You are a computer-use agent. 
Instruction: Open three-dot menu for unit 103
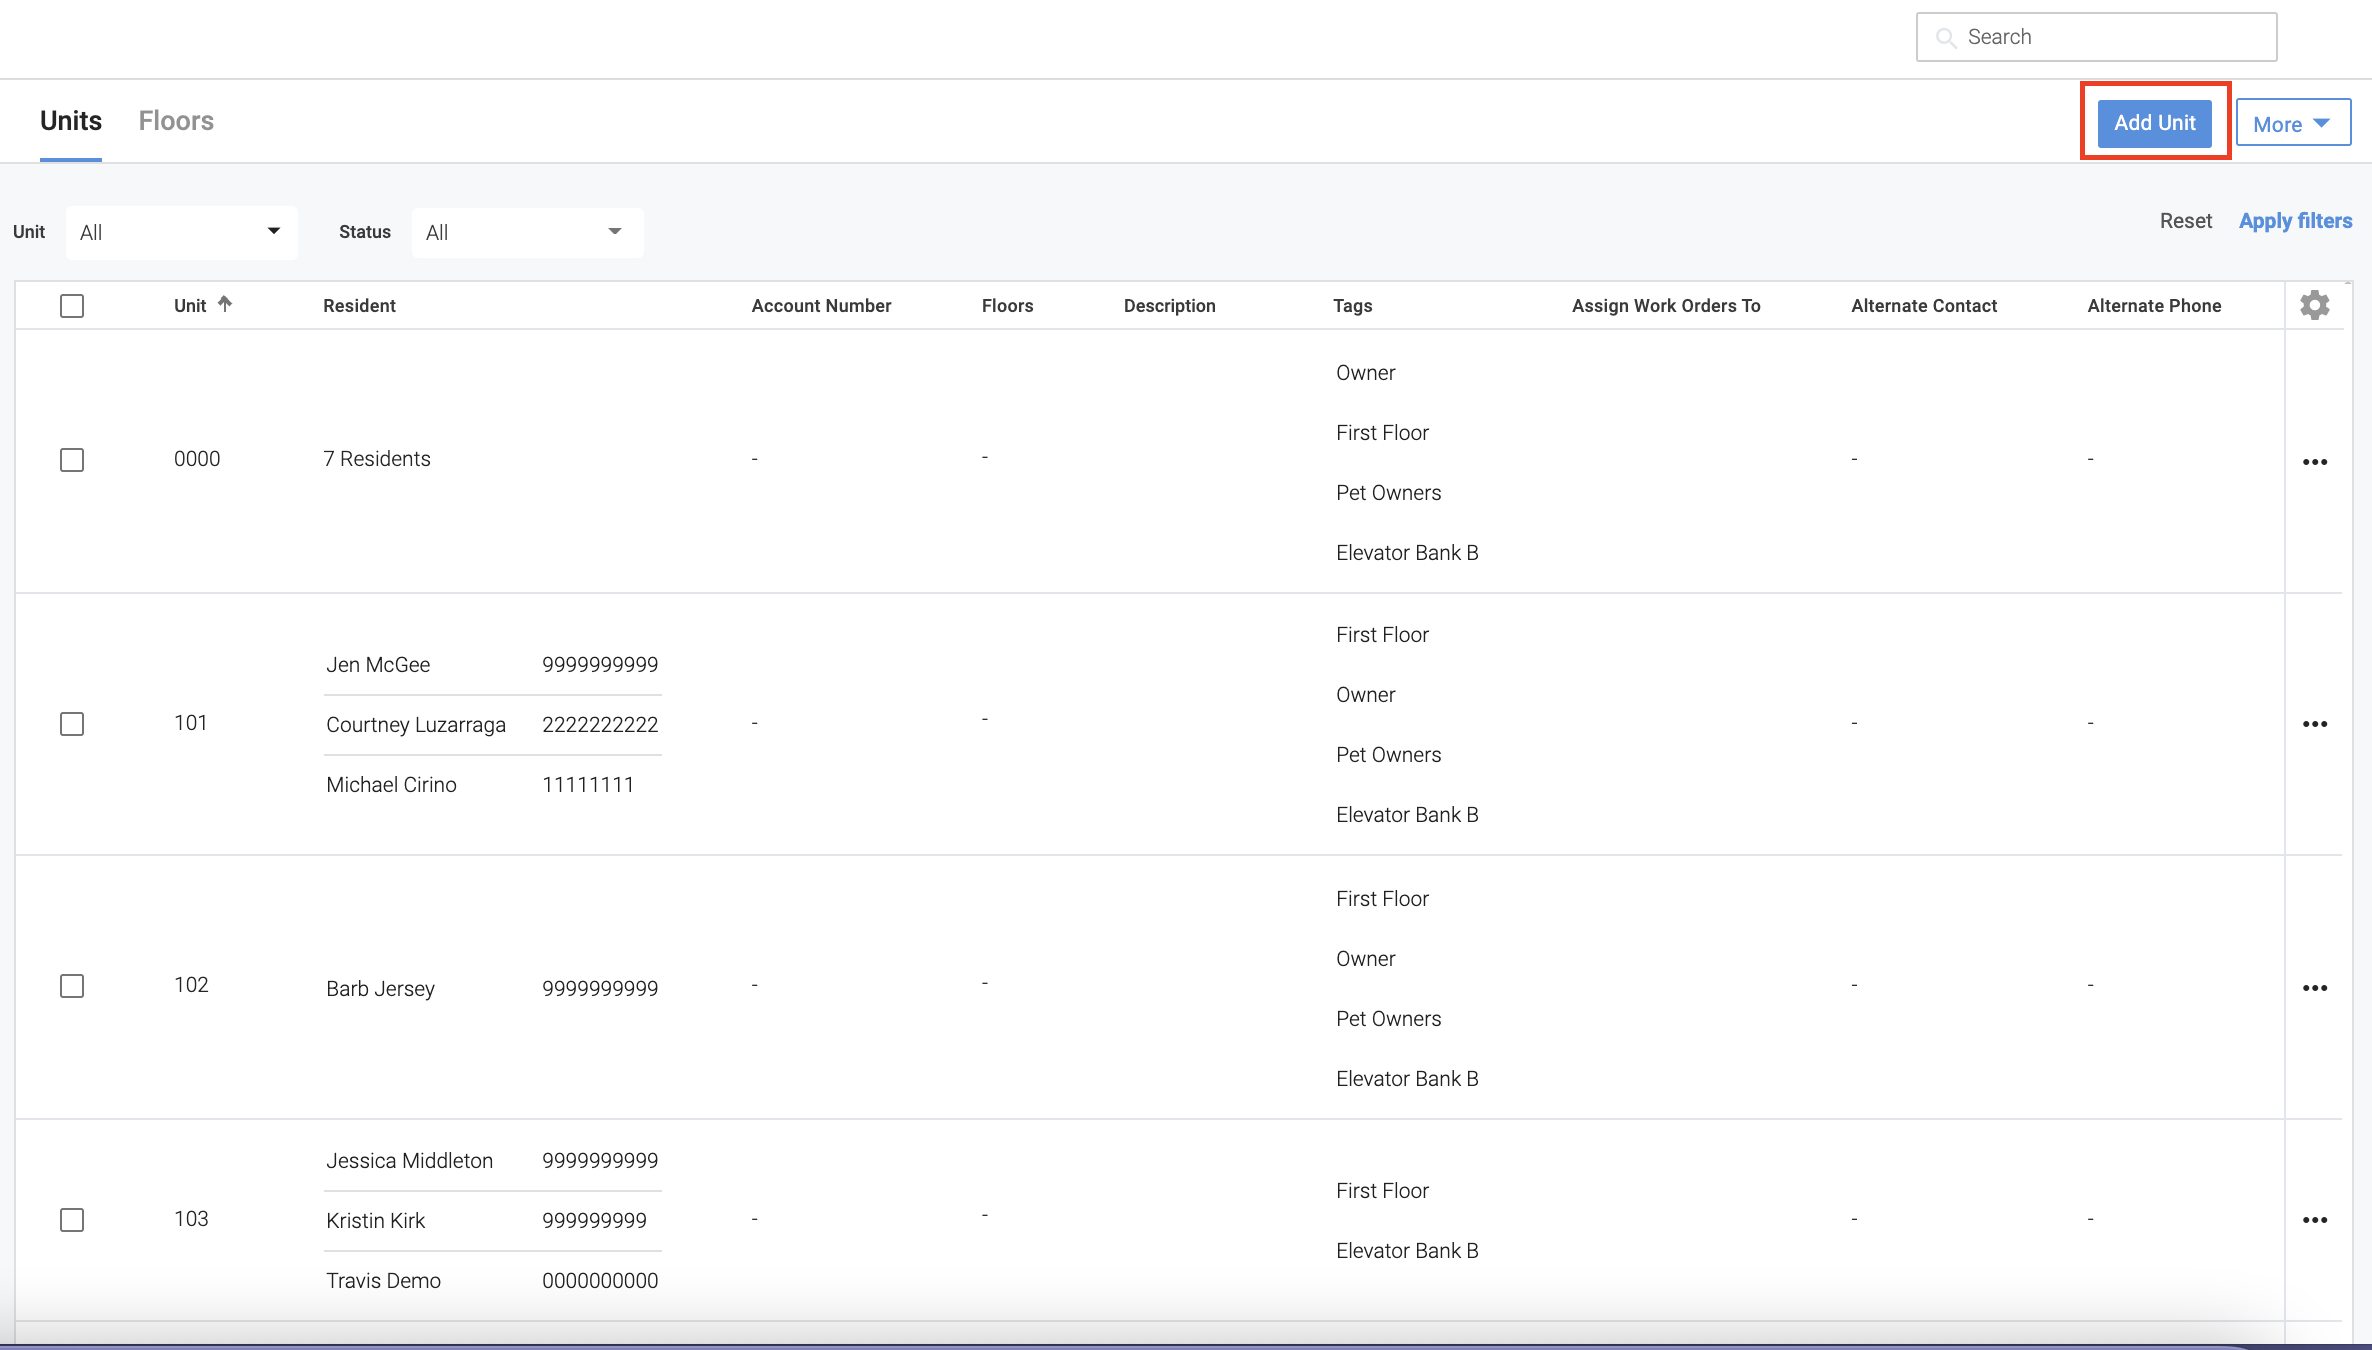[x=2314, y=1220]
